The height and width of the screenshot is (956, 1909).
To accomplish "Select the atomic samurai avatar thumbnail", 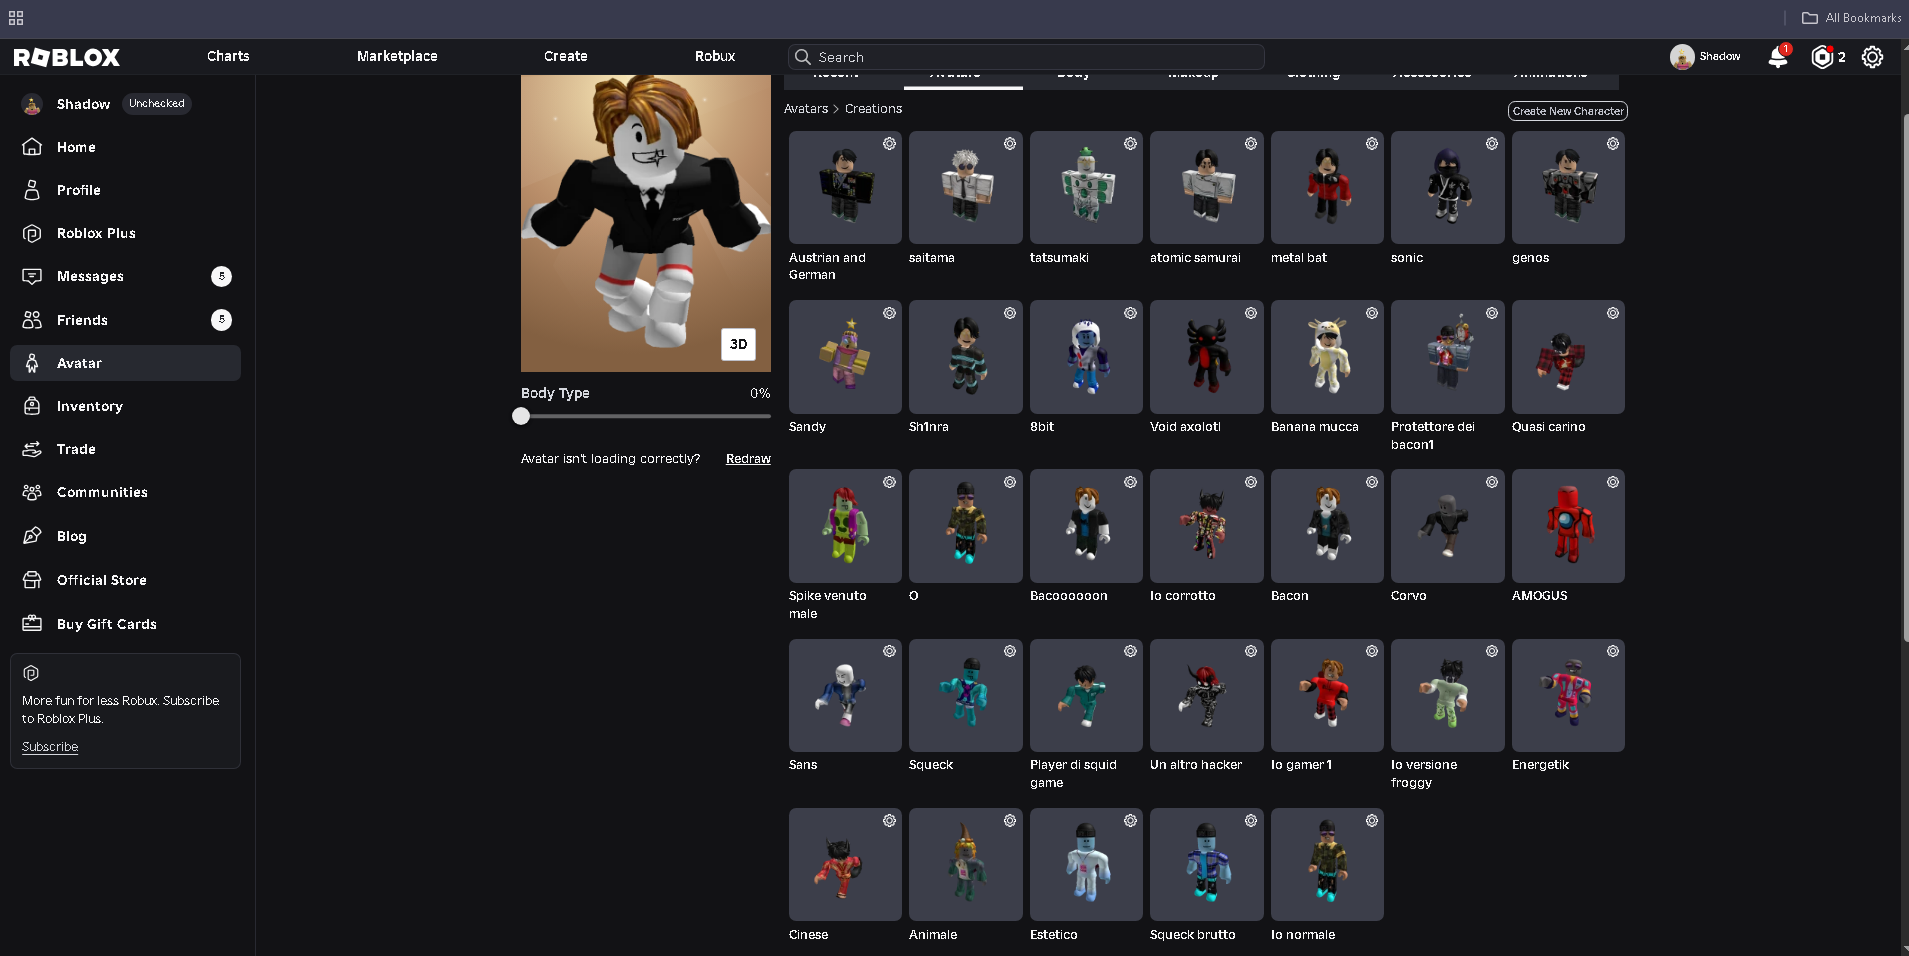I will [x=1207, y=188].
